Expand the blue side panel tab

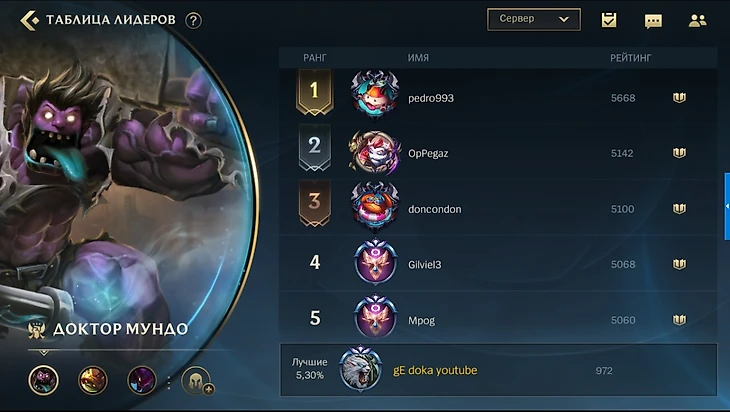[x=727, y=206]
